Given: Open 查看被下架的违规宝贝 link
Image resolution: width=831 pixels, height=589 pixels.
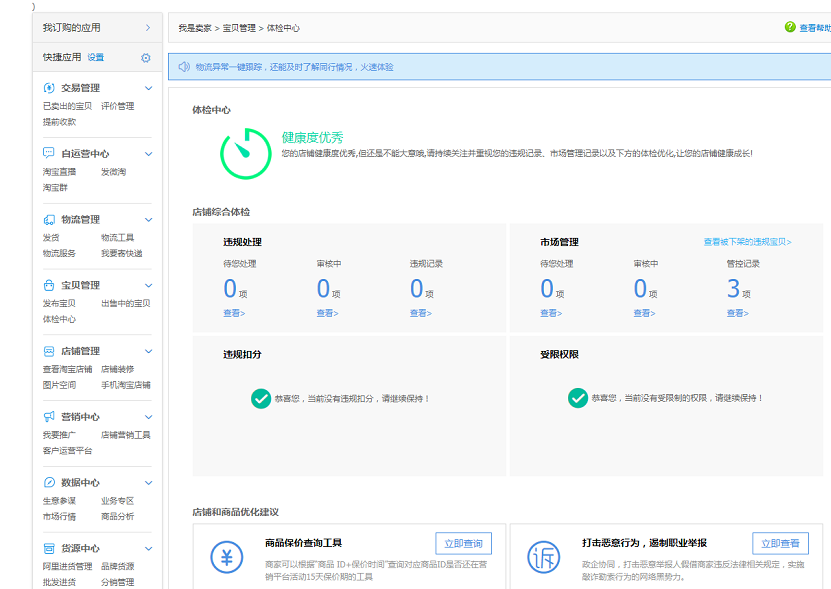Looking at the screenshot, I should pyautogui.click(x=747, y=242).
